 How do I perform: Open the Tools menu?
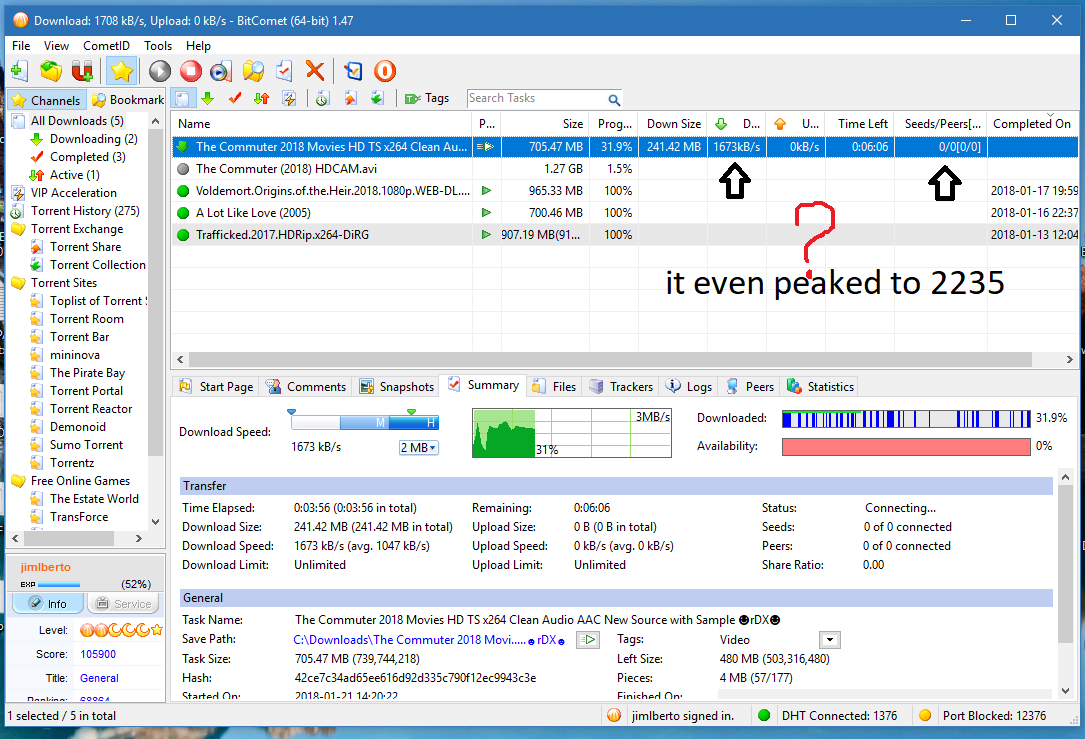(x=158, y=46)
